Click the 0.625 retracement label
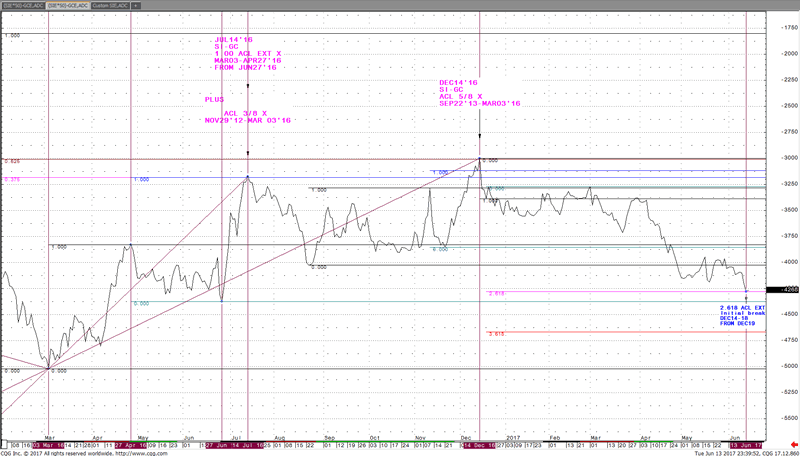 tap(12, 161)
